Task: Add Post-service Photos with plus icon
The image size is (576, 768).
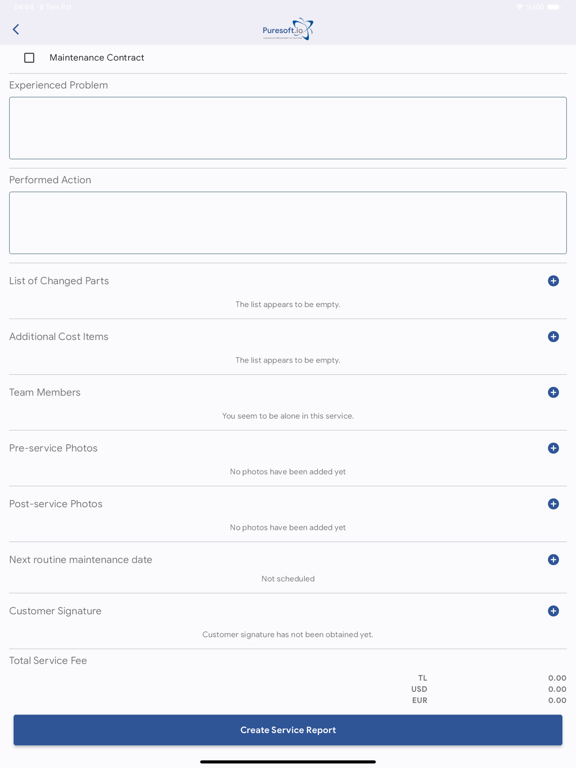Action: point(553,504)
